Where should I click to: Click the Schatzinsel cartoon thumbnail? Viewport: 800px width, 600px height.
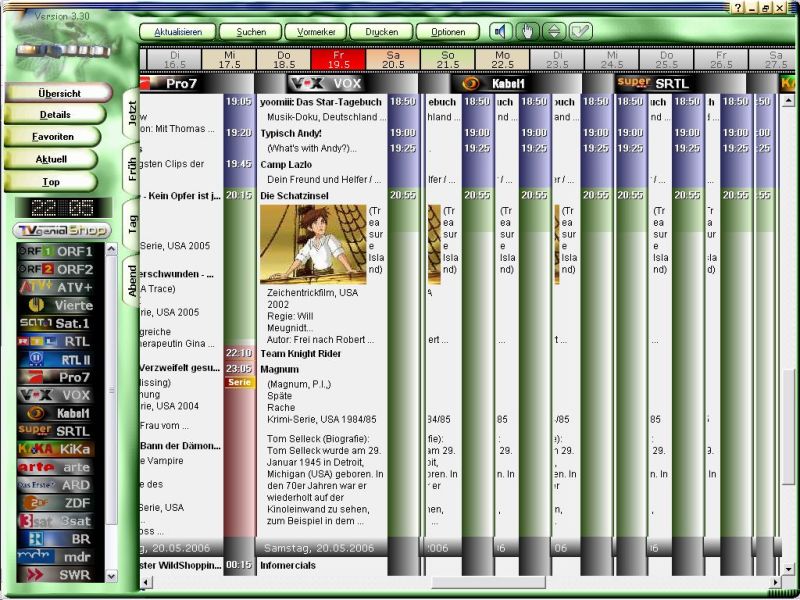pyautogui.click(x=313, y=244)
